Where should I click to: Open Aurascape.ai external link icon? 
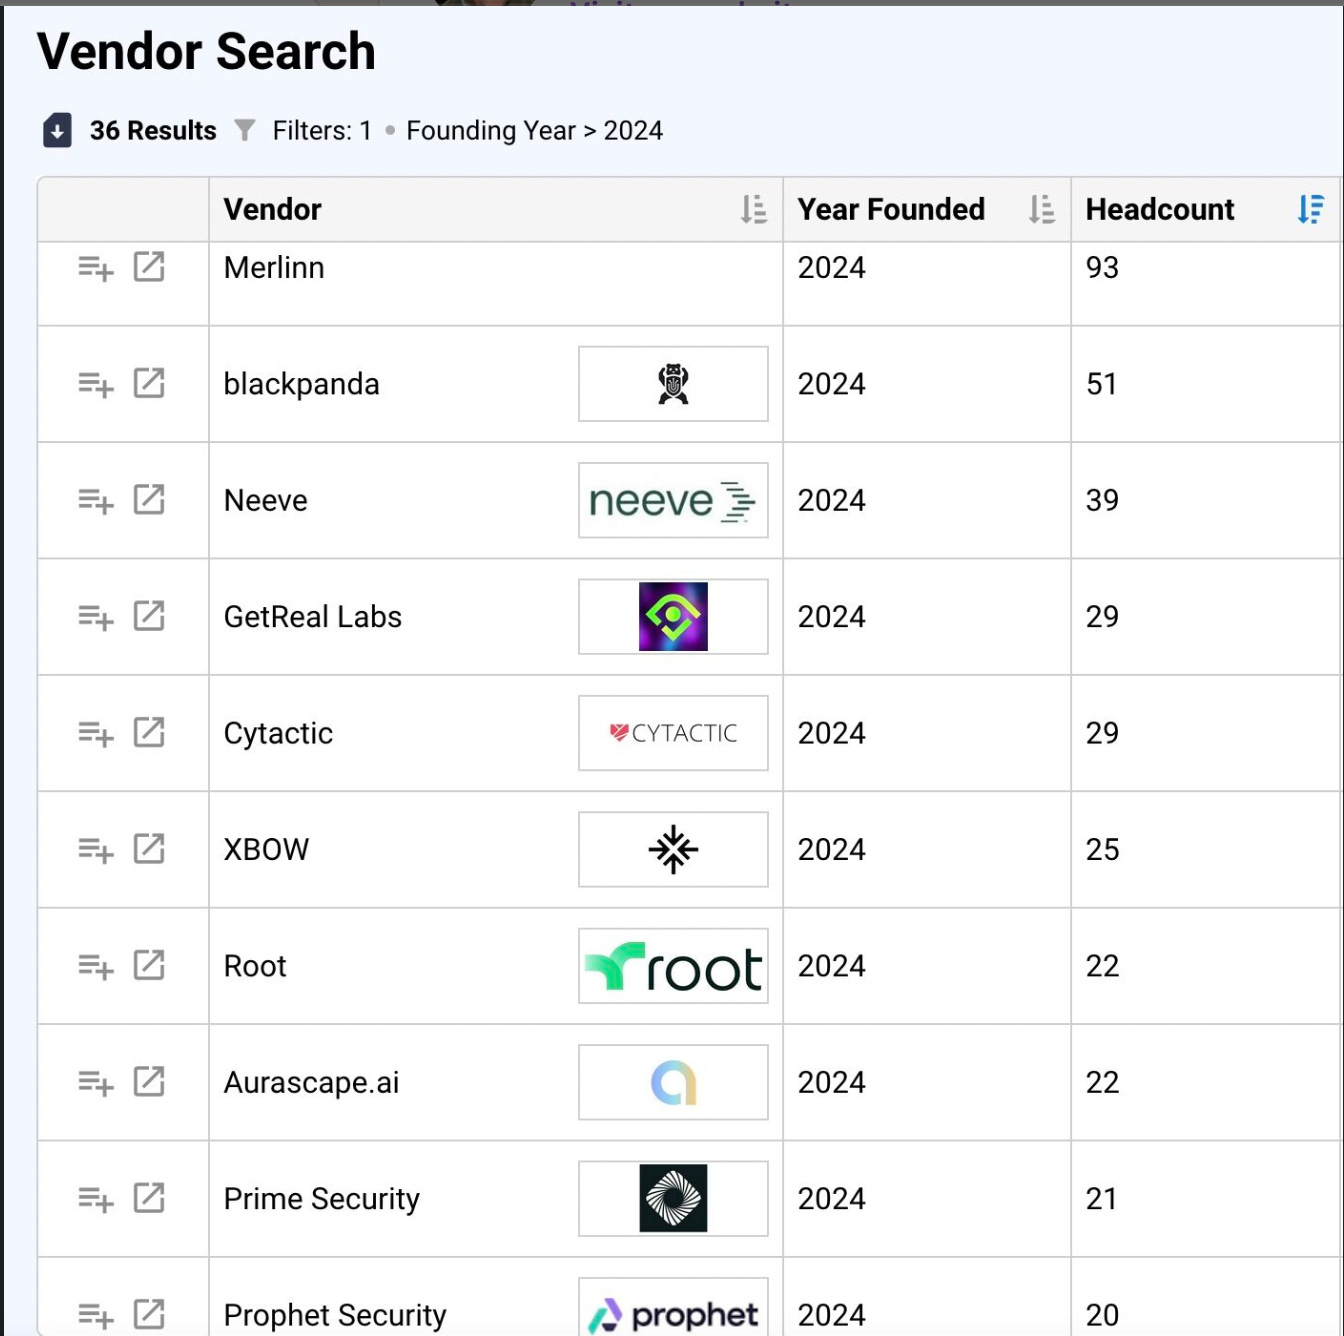[149, 1081]
